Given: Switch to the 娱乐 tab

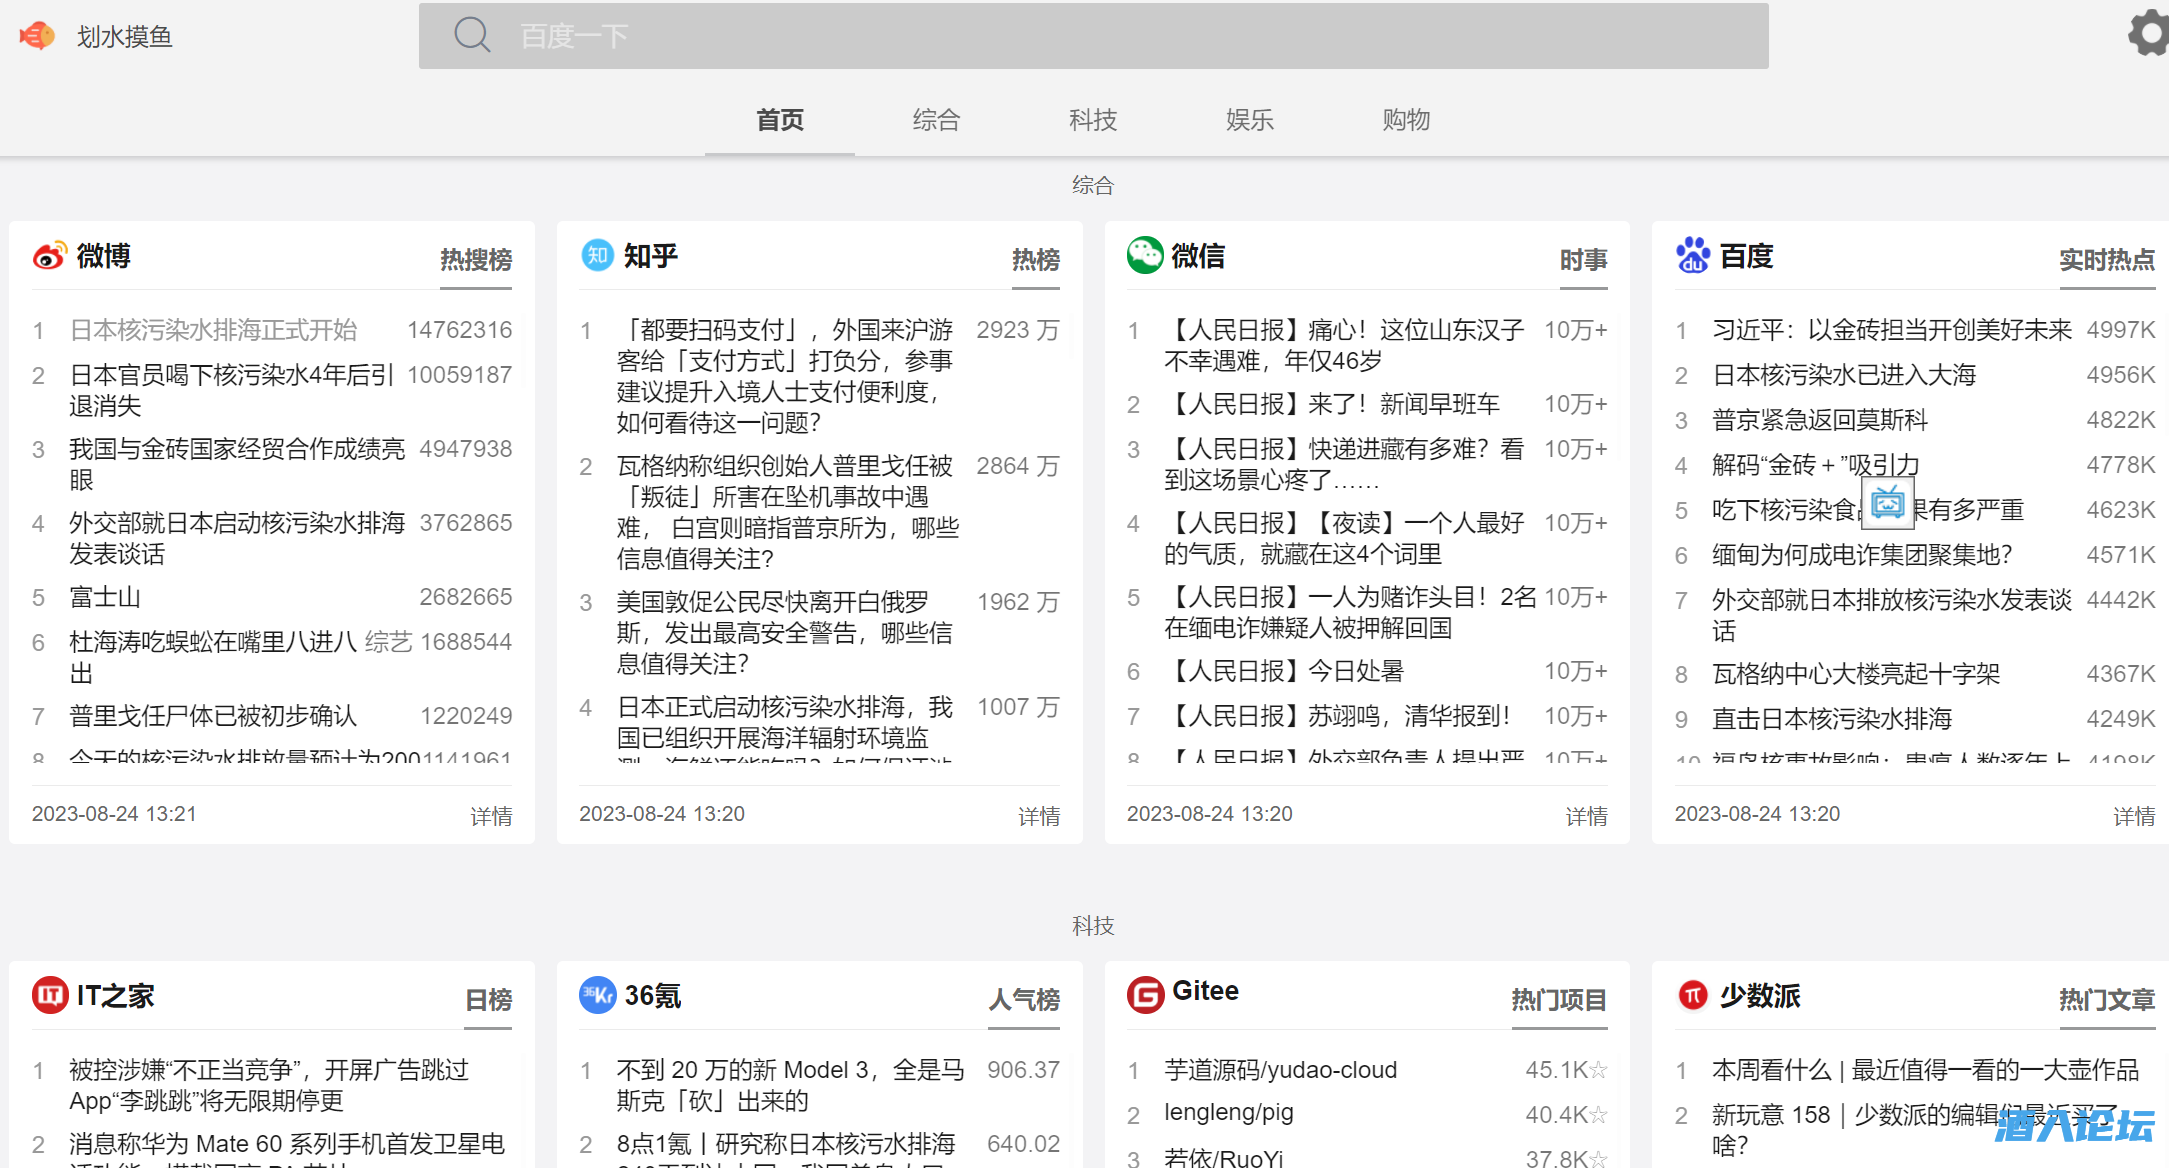Looking at the screenshot, I should 1249,120.
